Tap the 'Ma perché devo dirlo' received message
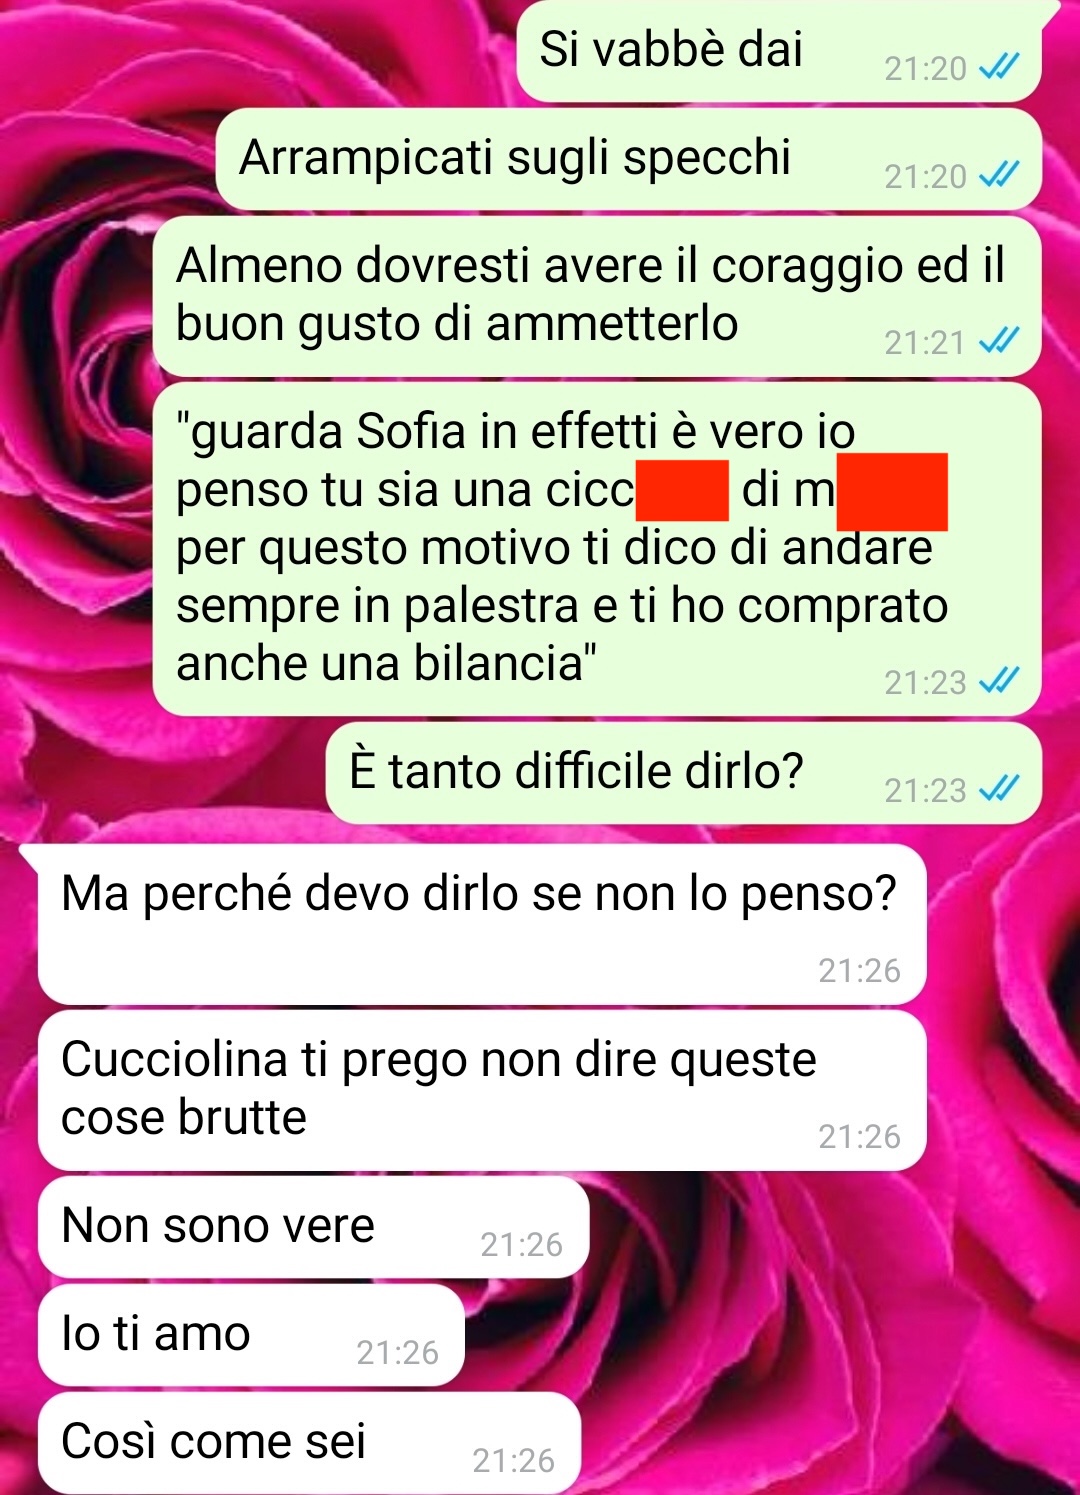1080x1495 pixels. click(482, 924)
